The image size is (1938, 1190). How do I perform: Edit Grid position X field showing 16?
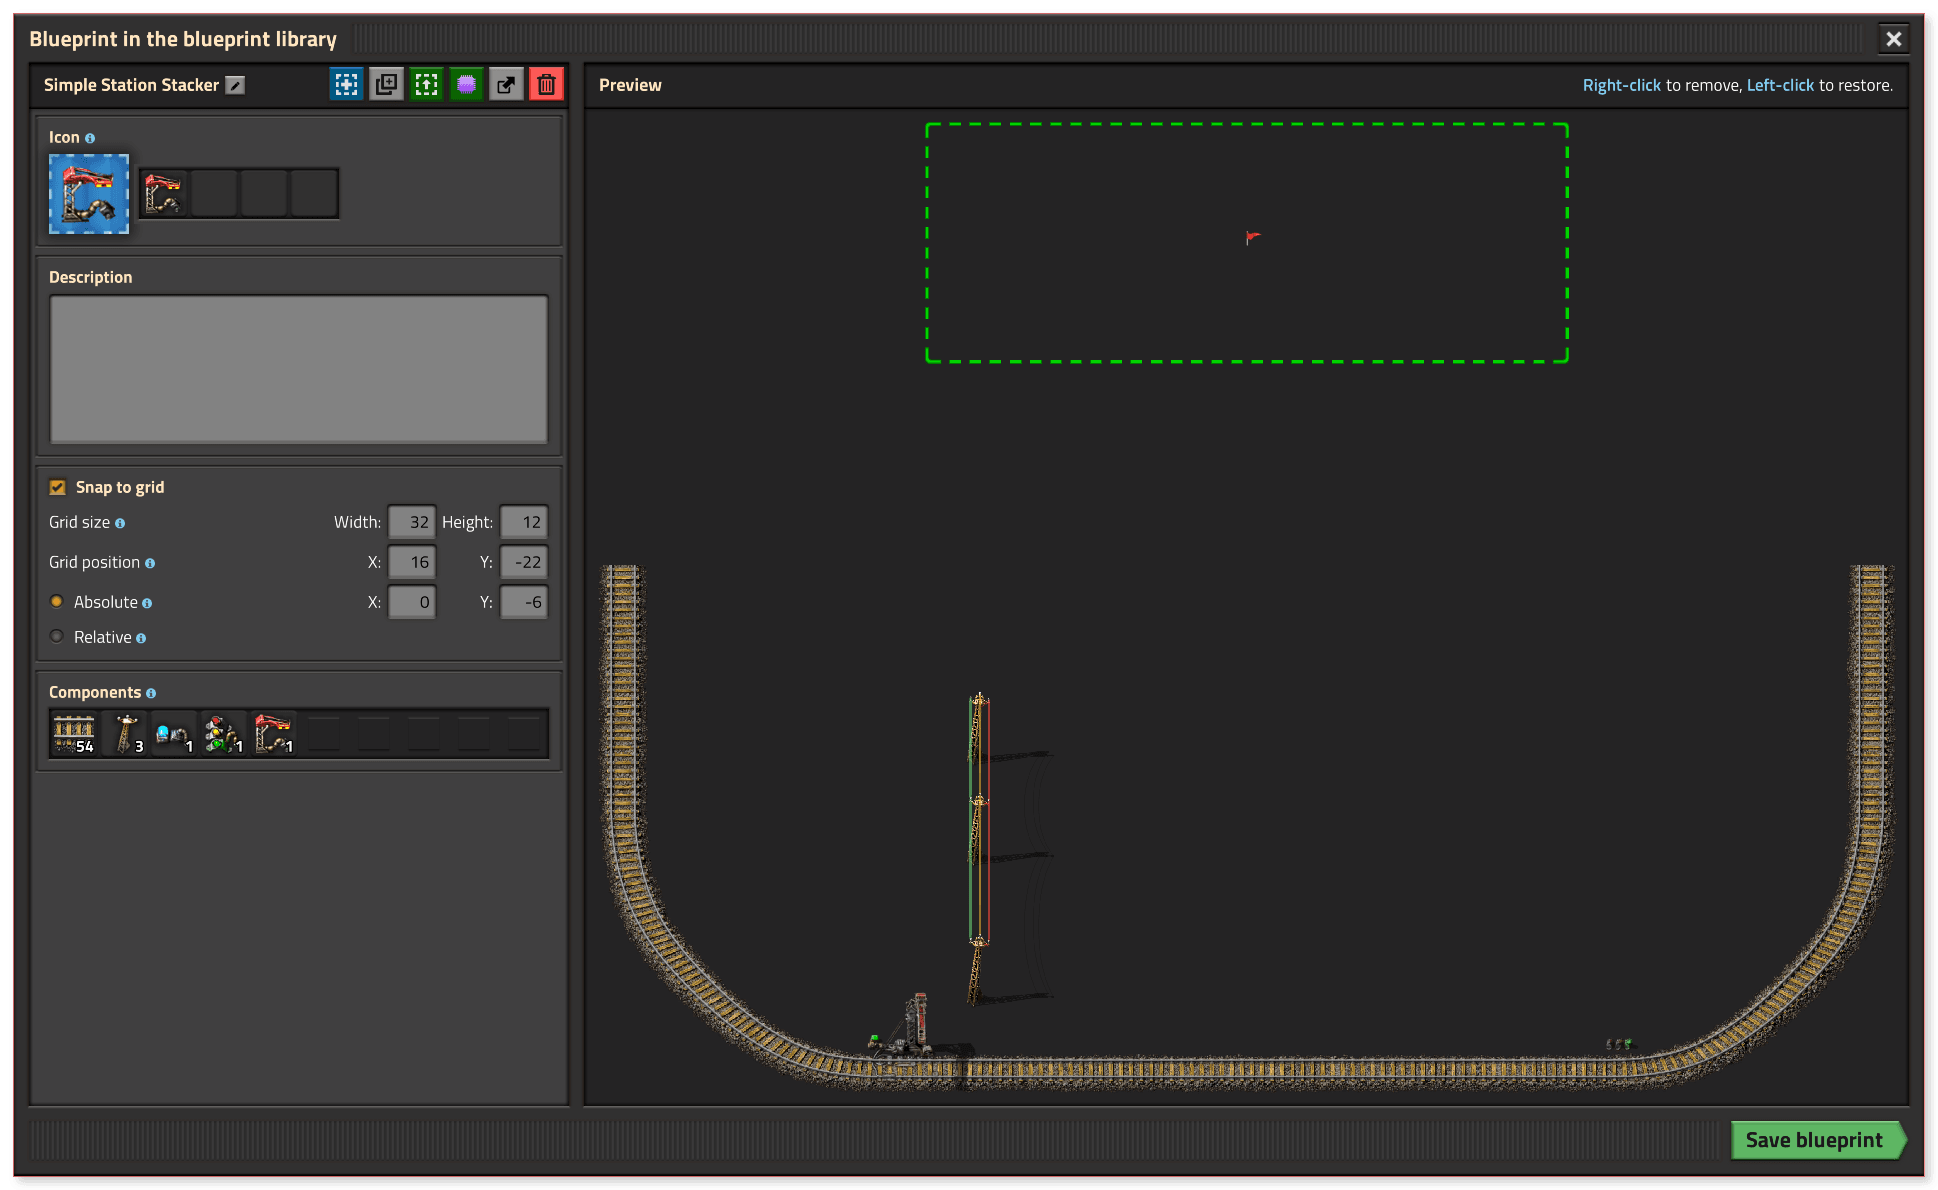[412, 562]
